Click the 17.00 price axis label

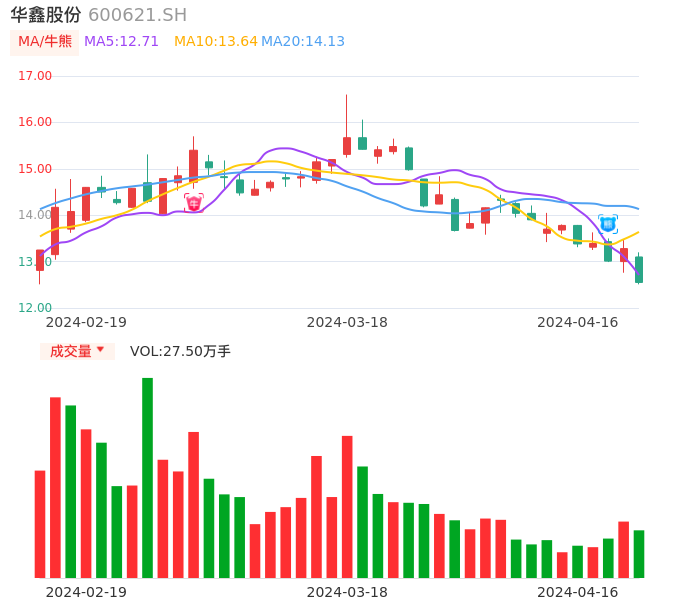click(x=35, y=76)
